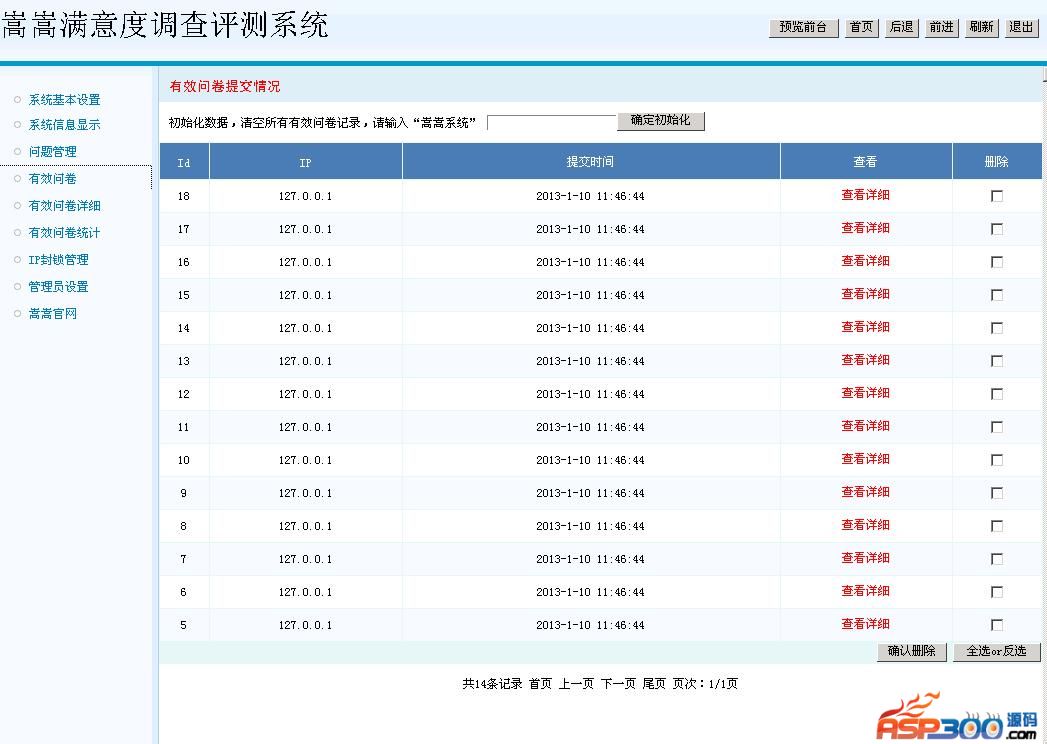The image size is (1047, 744).
Task: Click the 退出 button
Action: pyautogui.click(x=1021, y=27)
